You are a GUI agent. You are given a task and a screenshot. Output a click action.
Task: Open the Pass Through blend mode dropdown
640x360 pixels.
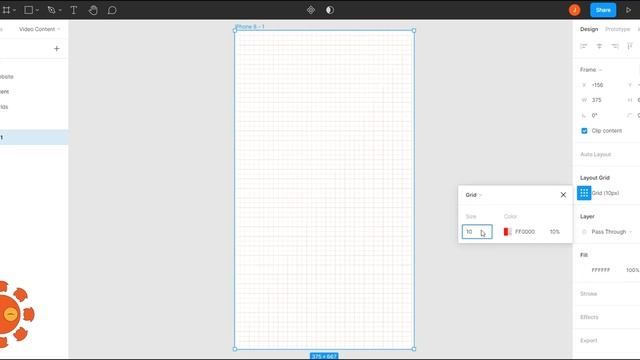click(611, 232)
